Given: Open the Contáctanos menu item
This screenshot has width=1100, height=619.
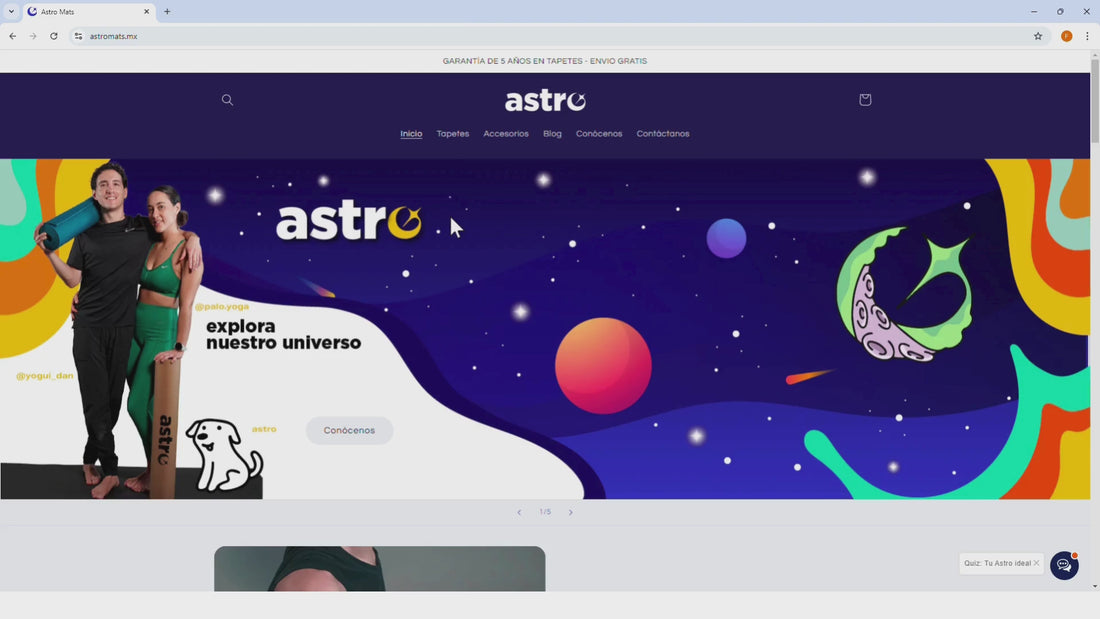Looking at the screenshot, I should pyautogui.click(x=663, y=133).
